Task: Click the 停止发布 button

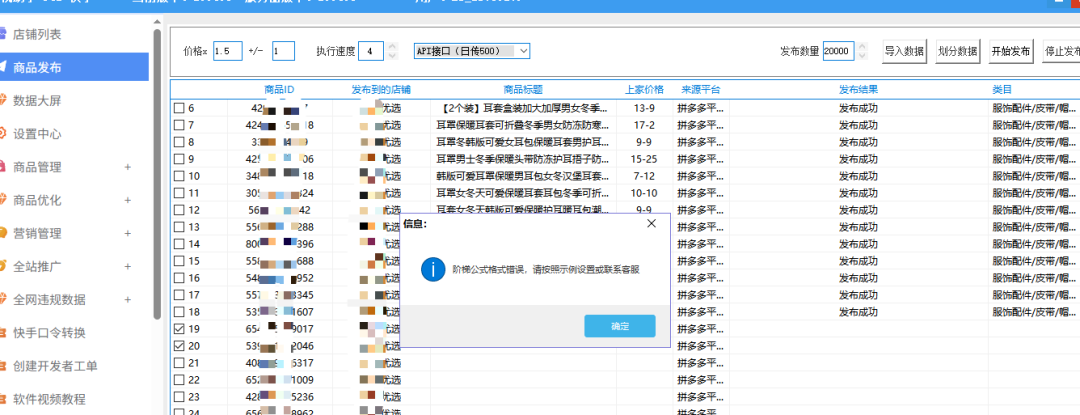Action: point(1061,52)
